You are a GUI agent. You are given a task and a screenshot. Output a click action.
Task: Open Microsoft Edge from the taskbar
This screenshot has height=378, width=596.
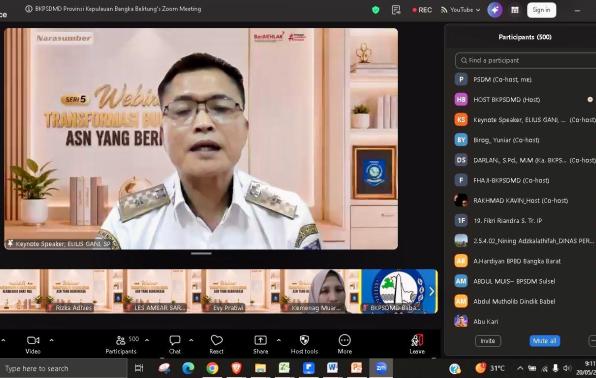(x=188, y=368)
